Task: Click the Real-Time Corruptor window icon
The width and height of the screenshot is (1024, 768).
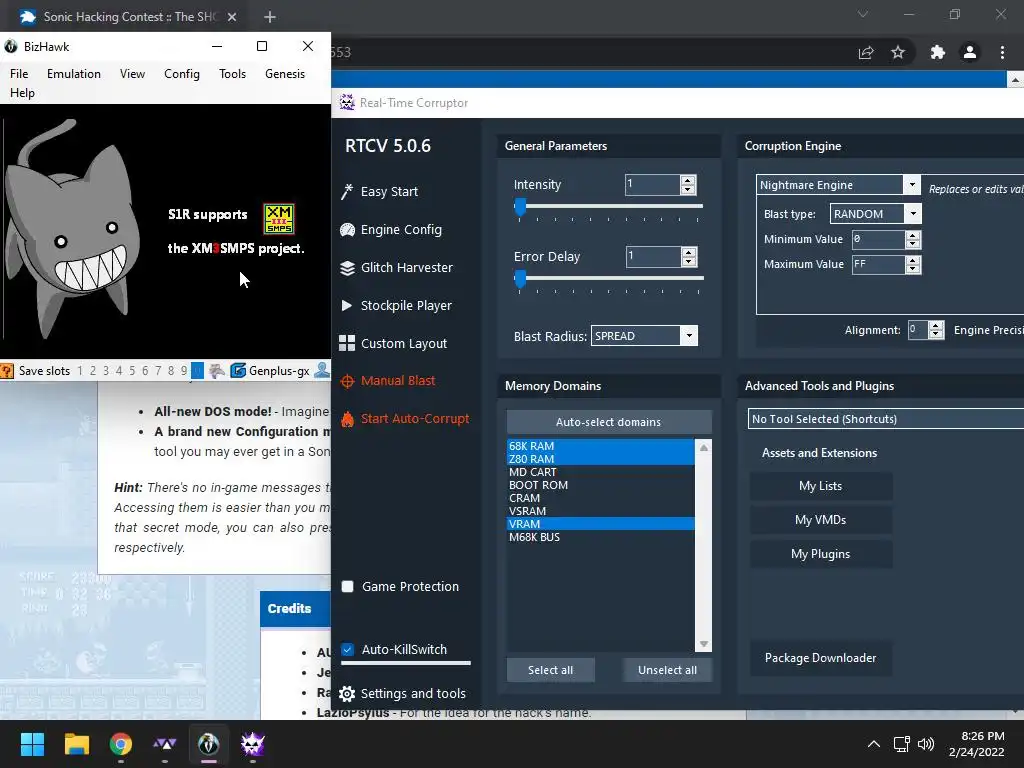Action: point(347,102)
